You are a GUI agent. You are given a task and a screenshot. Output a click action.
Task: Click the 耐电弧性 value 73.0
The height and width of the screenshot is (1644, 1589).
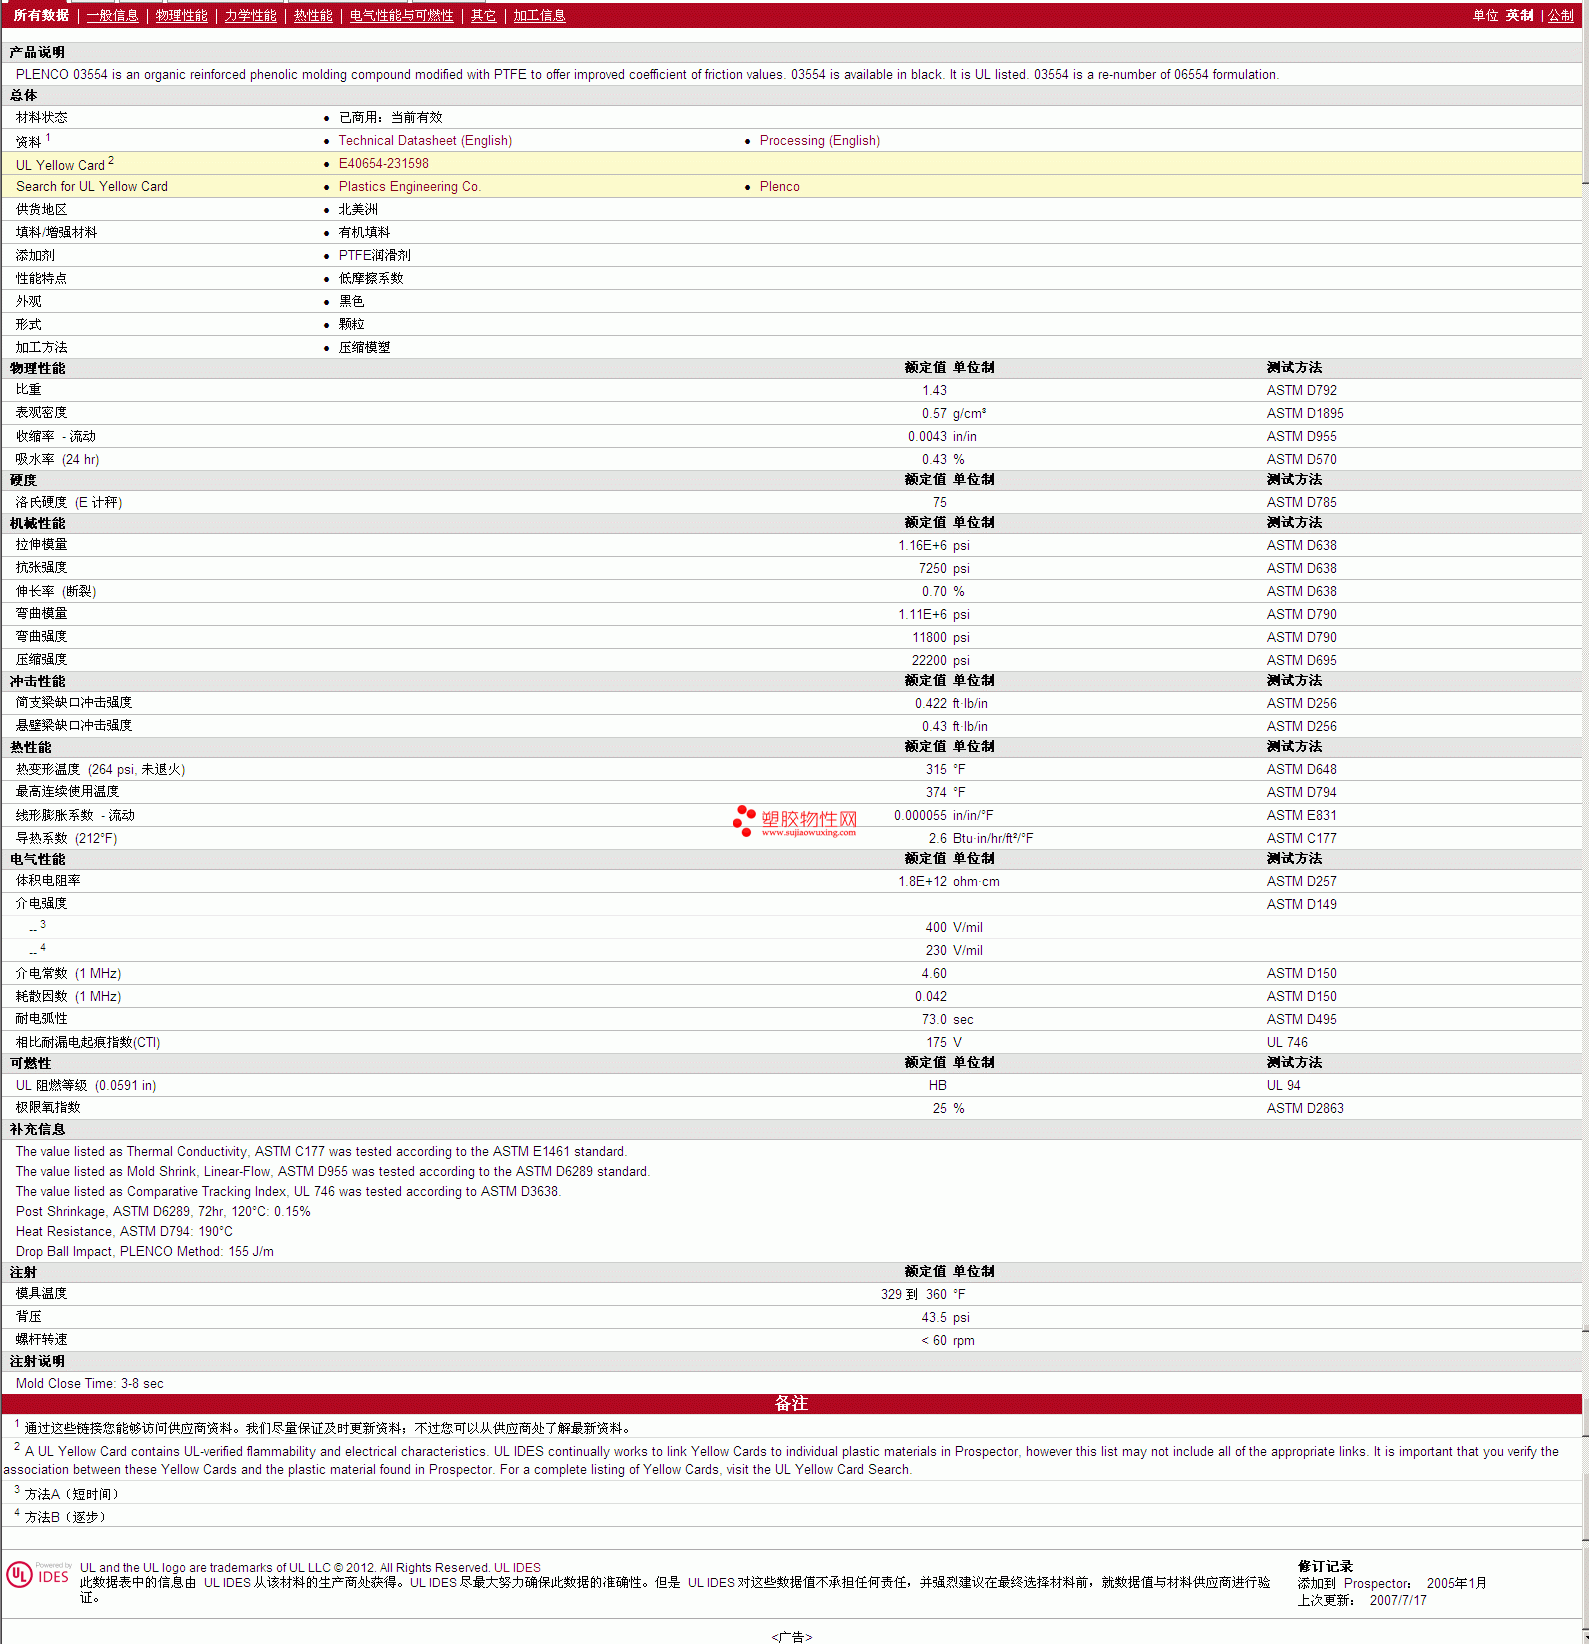(x=934, y=1020)
